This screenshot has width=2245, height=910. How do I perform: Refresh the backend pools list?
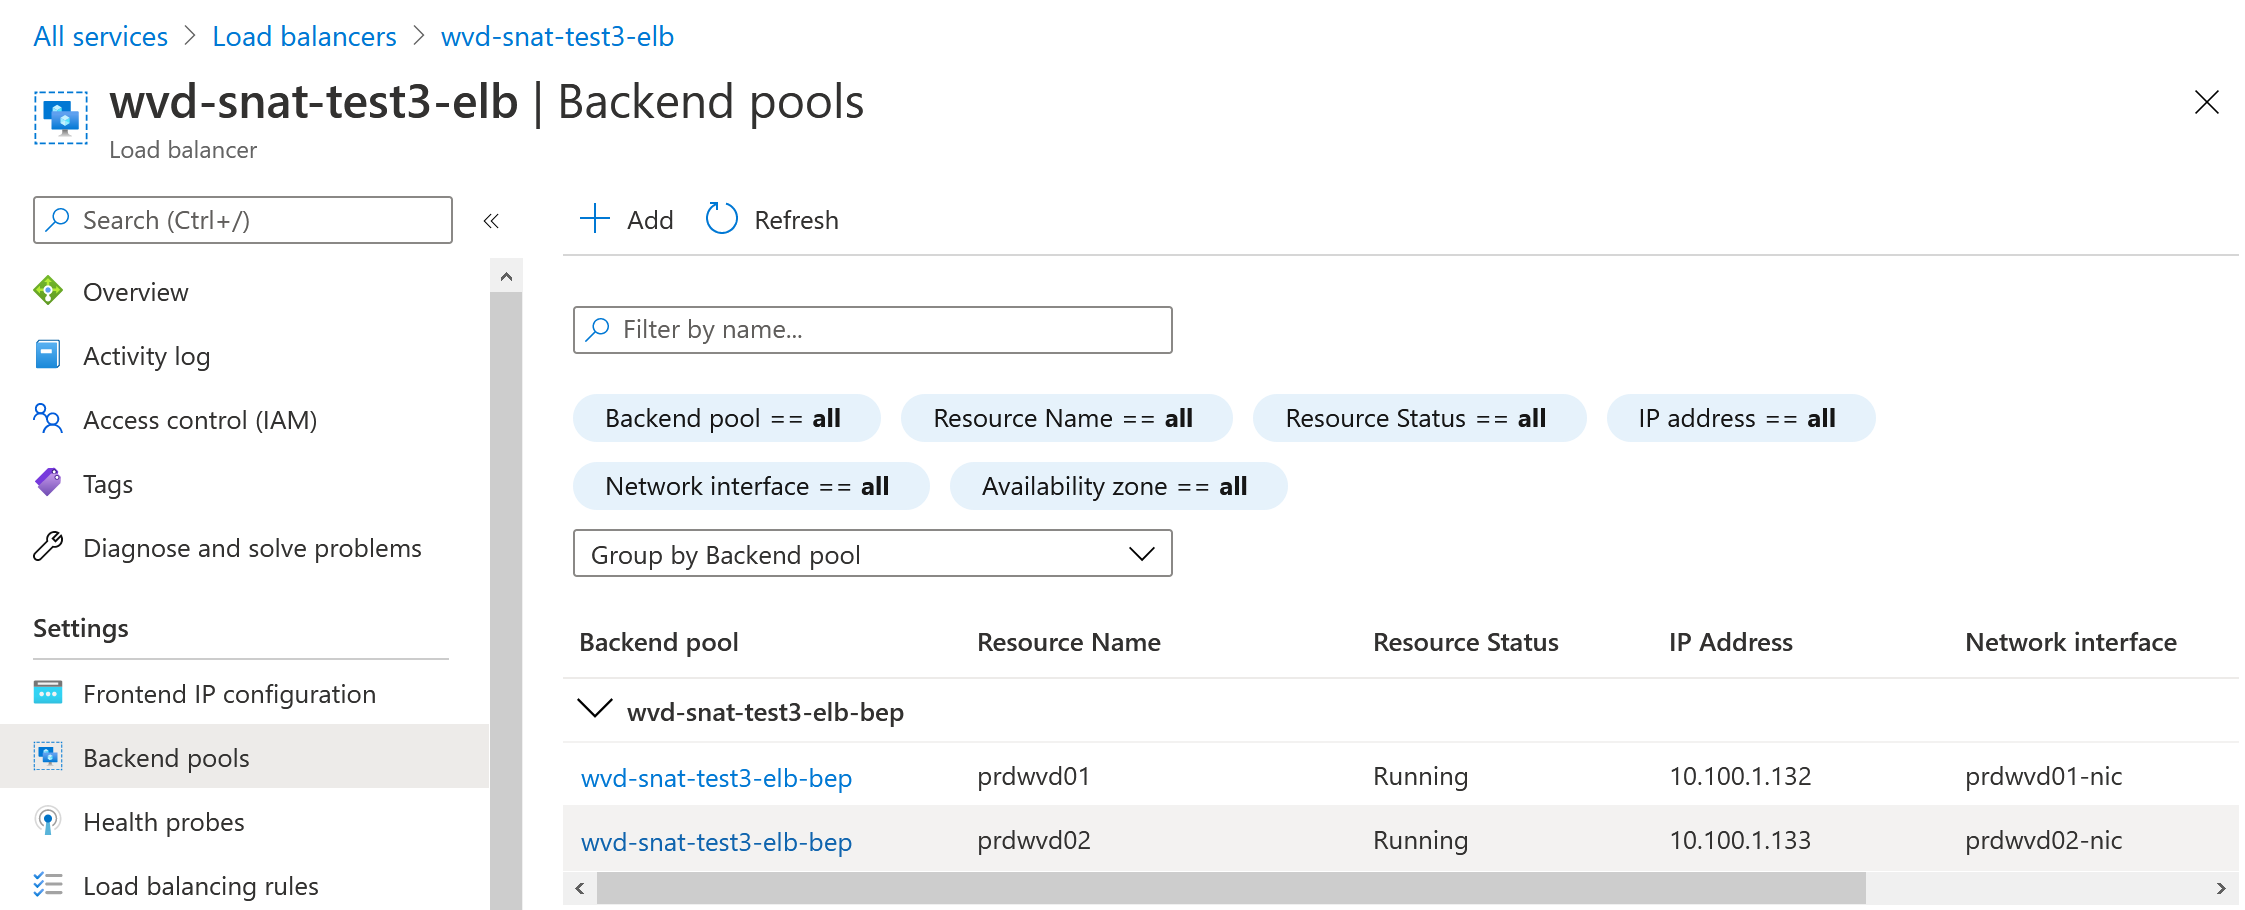coord(772,219)
